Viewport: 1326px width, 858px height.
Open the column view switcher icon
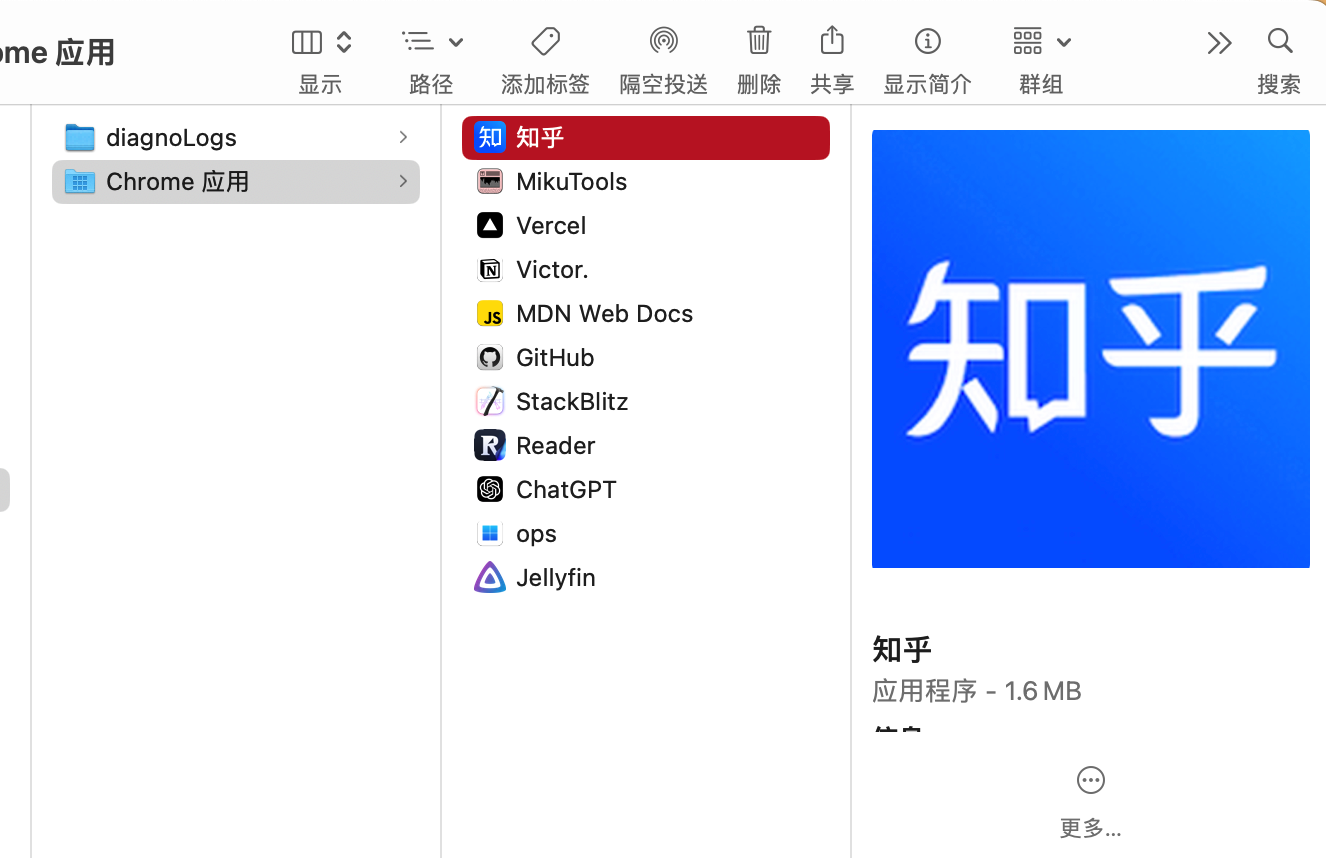click(x=307, y=42)
